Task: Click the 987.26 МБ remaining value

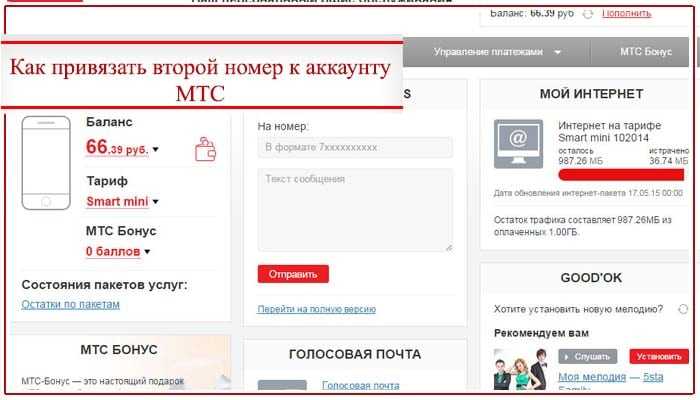Action: pyautogui.click(x=580, y=161)
